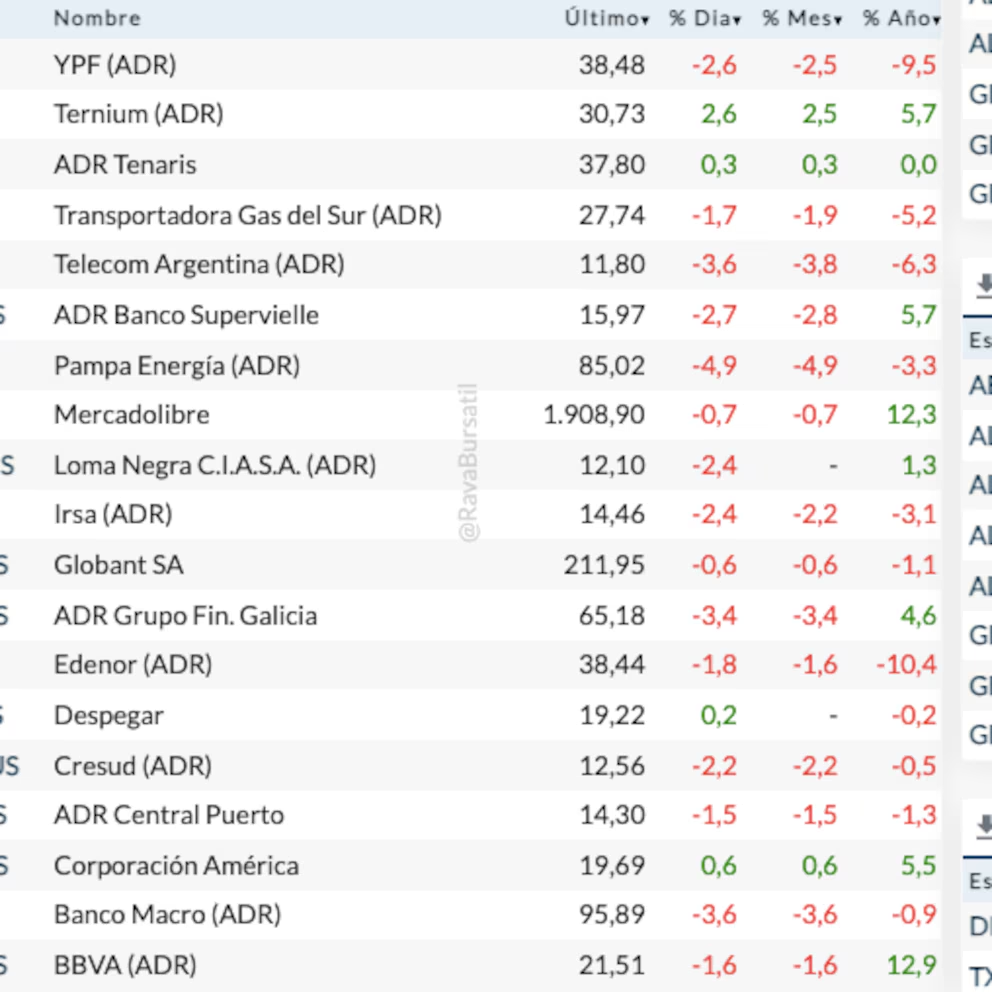Click the Nombre column header
992x992 pixels.
click(97, 18)
